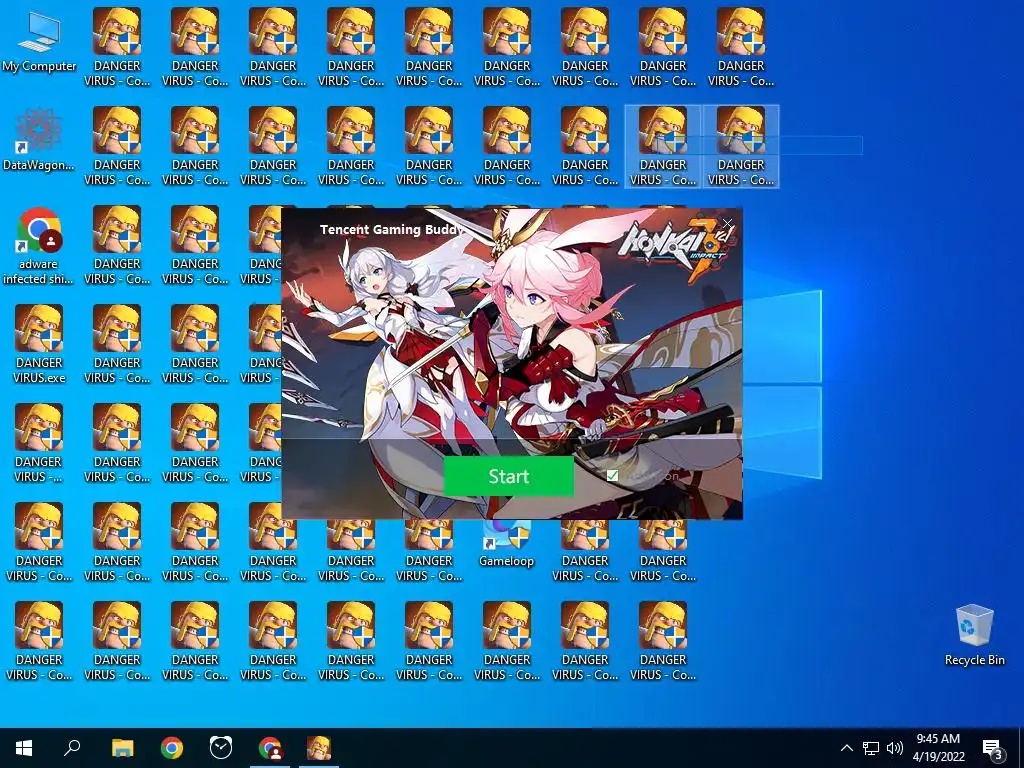The width and height of the screenshot is (1024, 768).
Task: Open taskbar search magnifier
Action: [x=72, y=747]
